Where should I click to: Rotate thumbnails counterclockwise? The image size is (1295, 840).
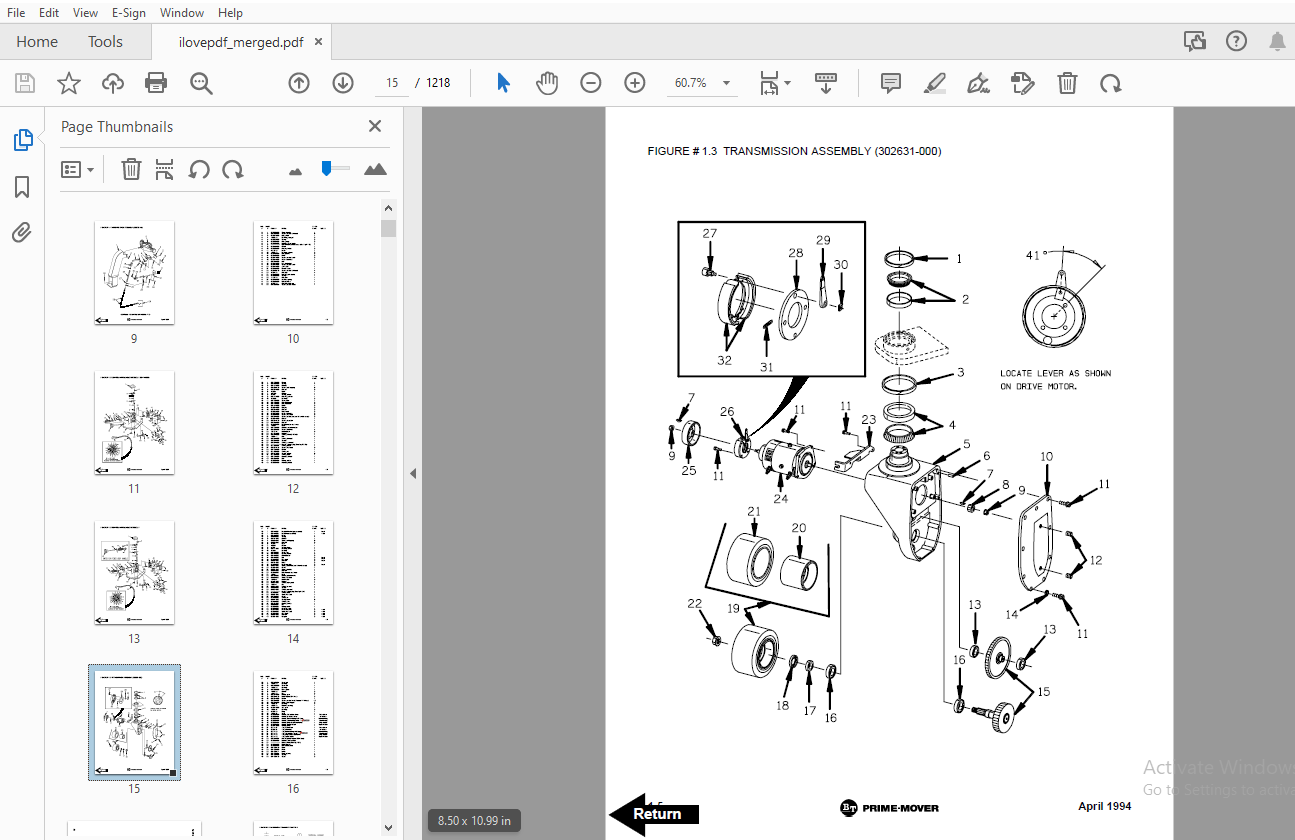[199, 169]
